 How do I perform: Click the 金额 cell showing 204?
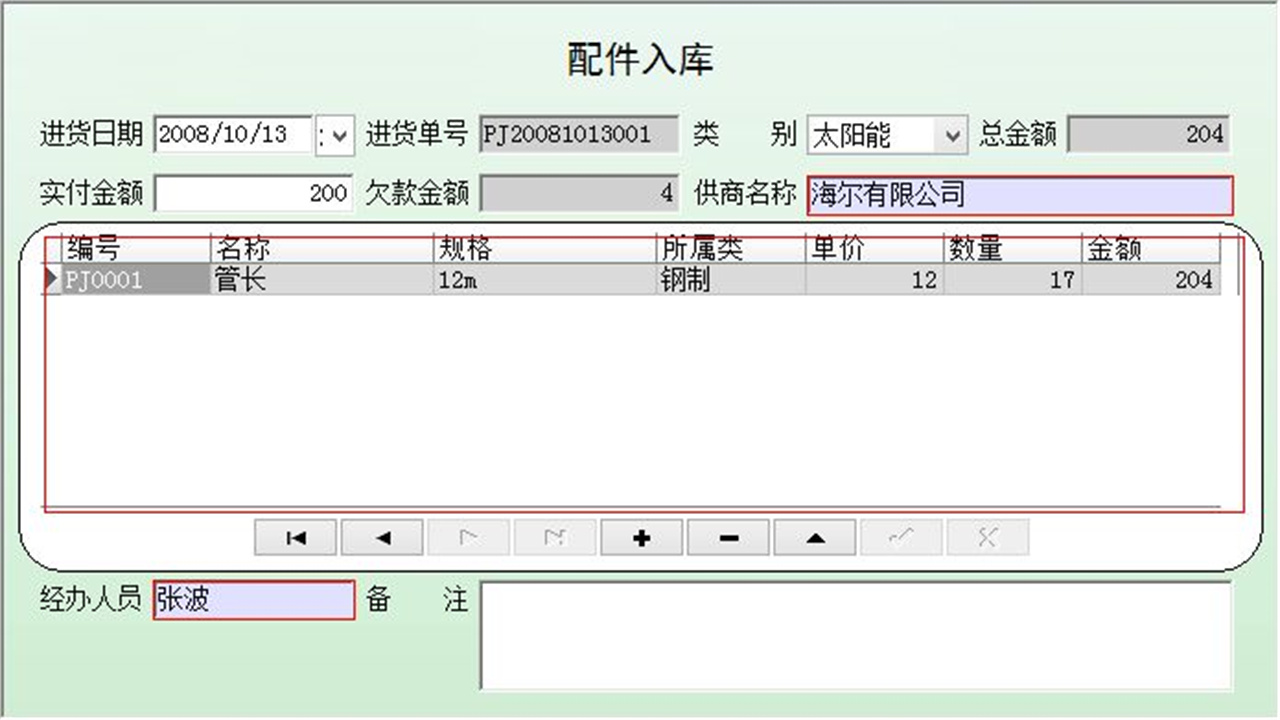click(1150, 280)
